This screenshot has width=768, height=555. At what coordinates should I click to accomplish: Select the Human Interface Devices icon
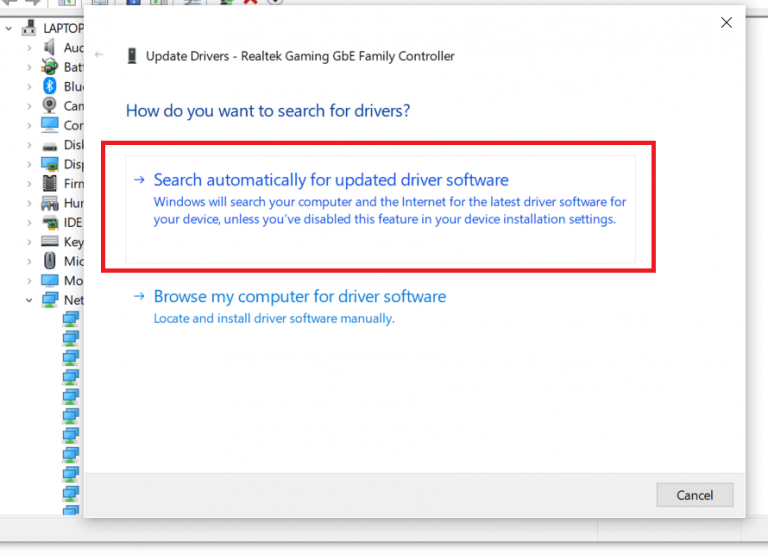pos(49,203)
